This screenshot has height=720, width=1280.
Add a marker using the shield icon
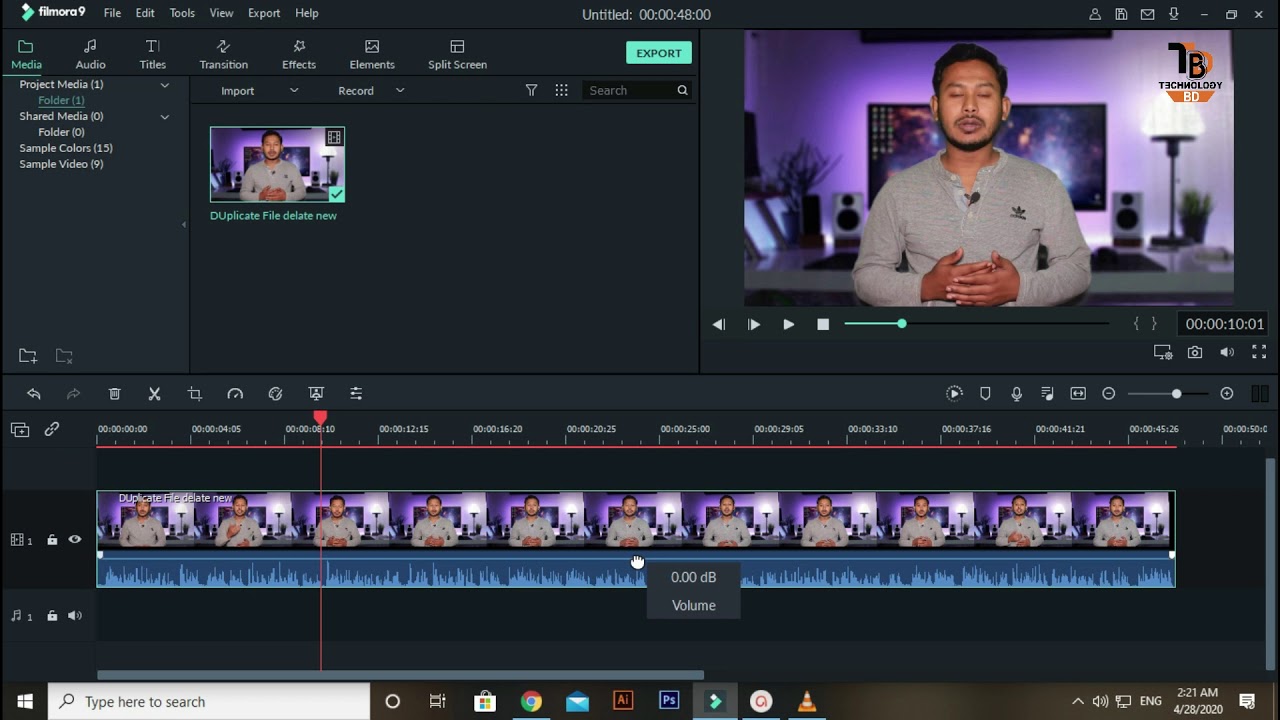coord(985,394)
